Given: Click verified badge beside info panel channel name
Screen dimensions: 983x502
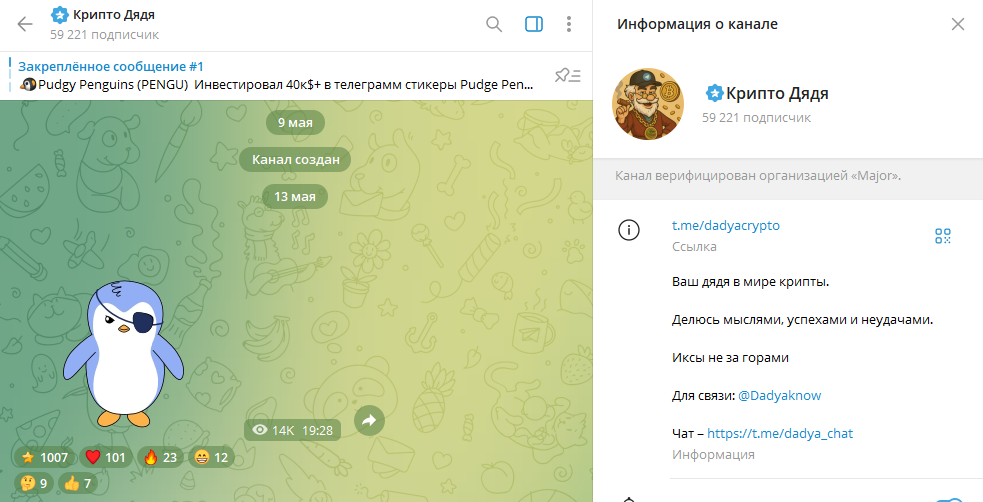Looking at the screenshot, I should click(715, 93).
